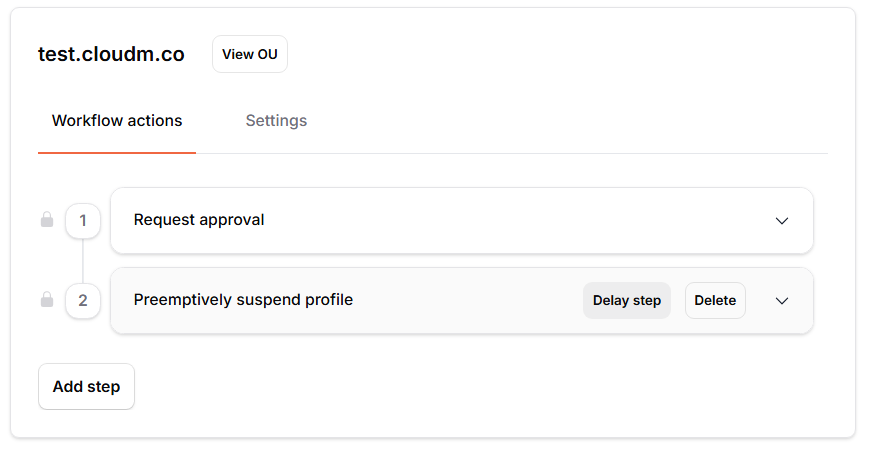875x451 pixels.
Task: Click Delay step on suspend profile
Action: point(627,300)
